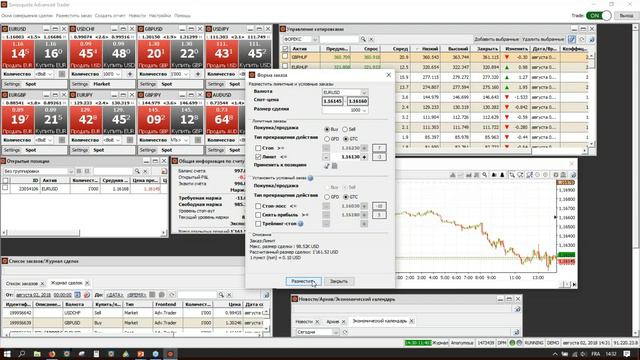Open File Explorer from the taskbar
The height and width of the screenshot is (360, 640).
pos(37,354)
